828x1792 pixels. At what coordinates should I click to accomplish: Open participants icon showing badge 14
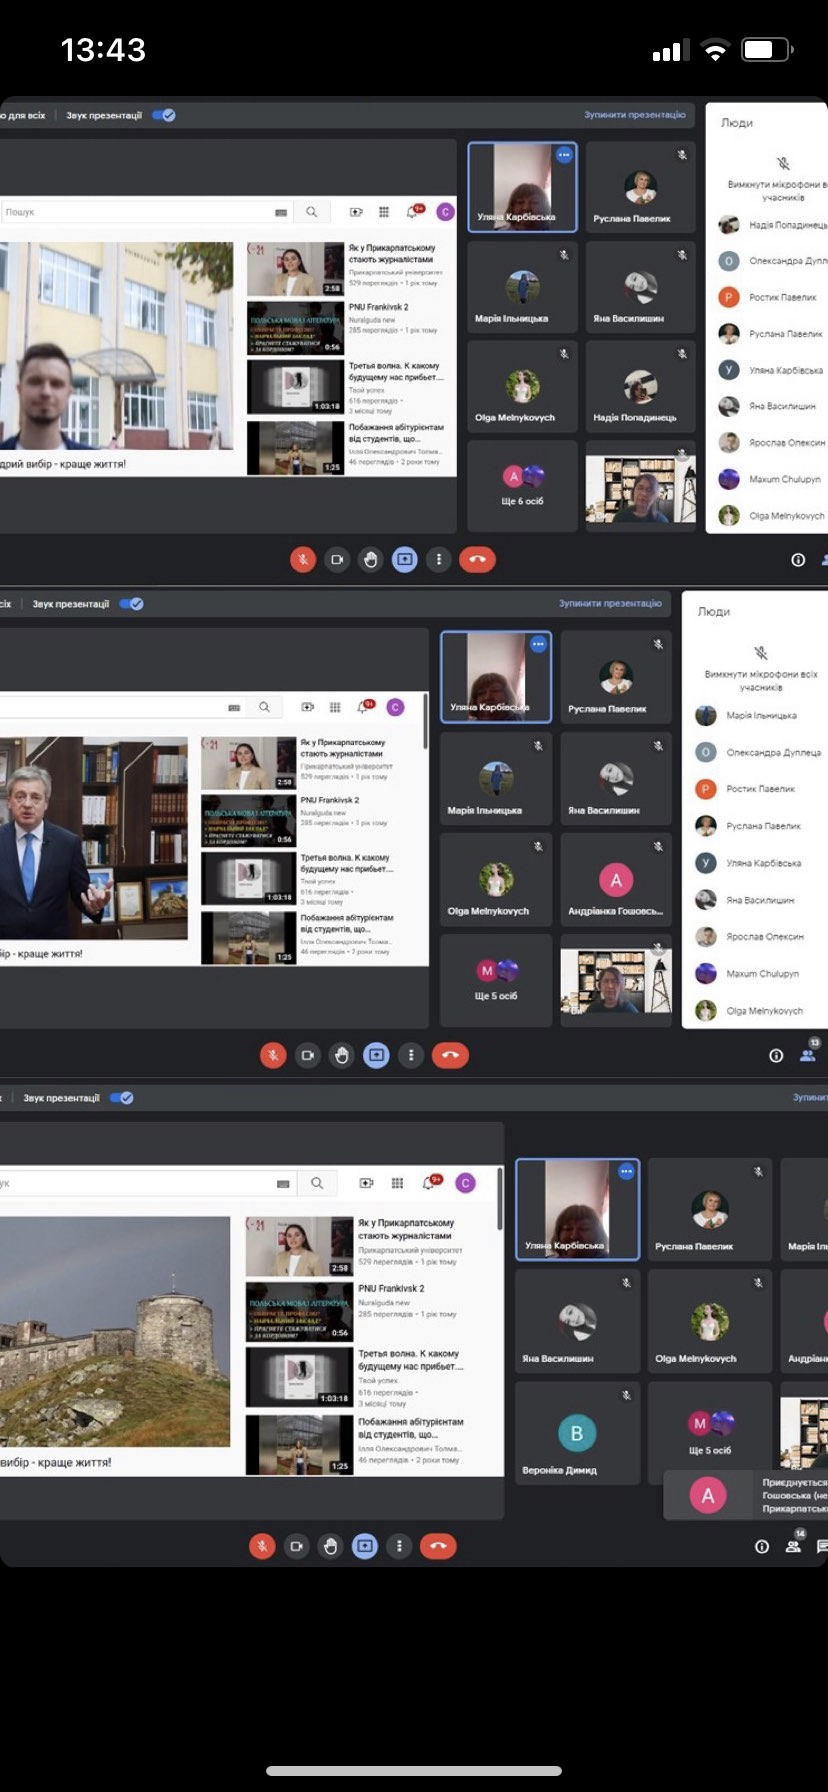pyautogui.click(x=794, y=1543)
